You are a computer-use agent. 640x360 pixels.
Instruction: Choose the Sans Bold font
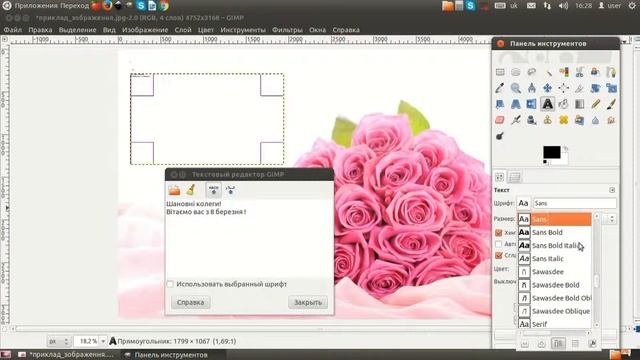[554, 232]
